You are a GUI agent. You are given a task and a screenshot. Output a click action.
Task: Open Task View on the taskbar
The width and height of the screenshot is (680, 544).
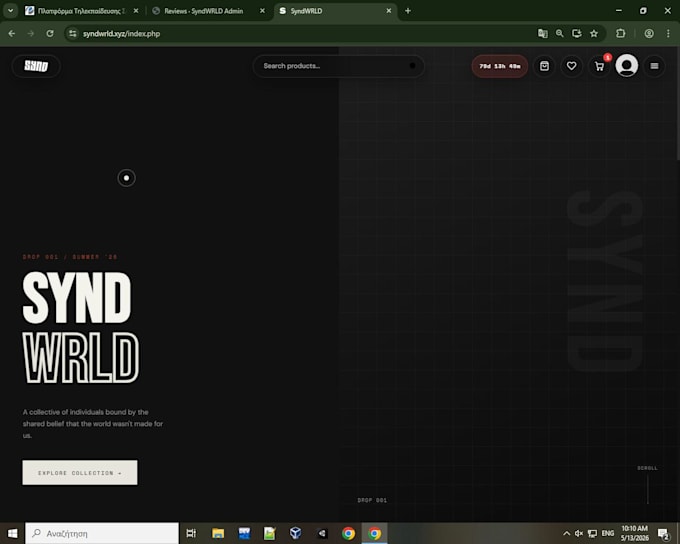tap(191, 533)
